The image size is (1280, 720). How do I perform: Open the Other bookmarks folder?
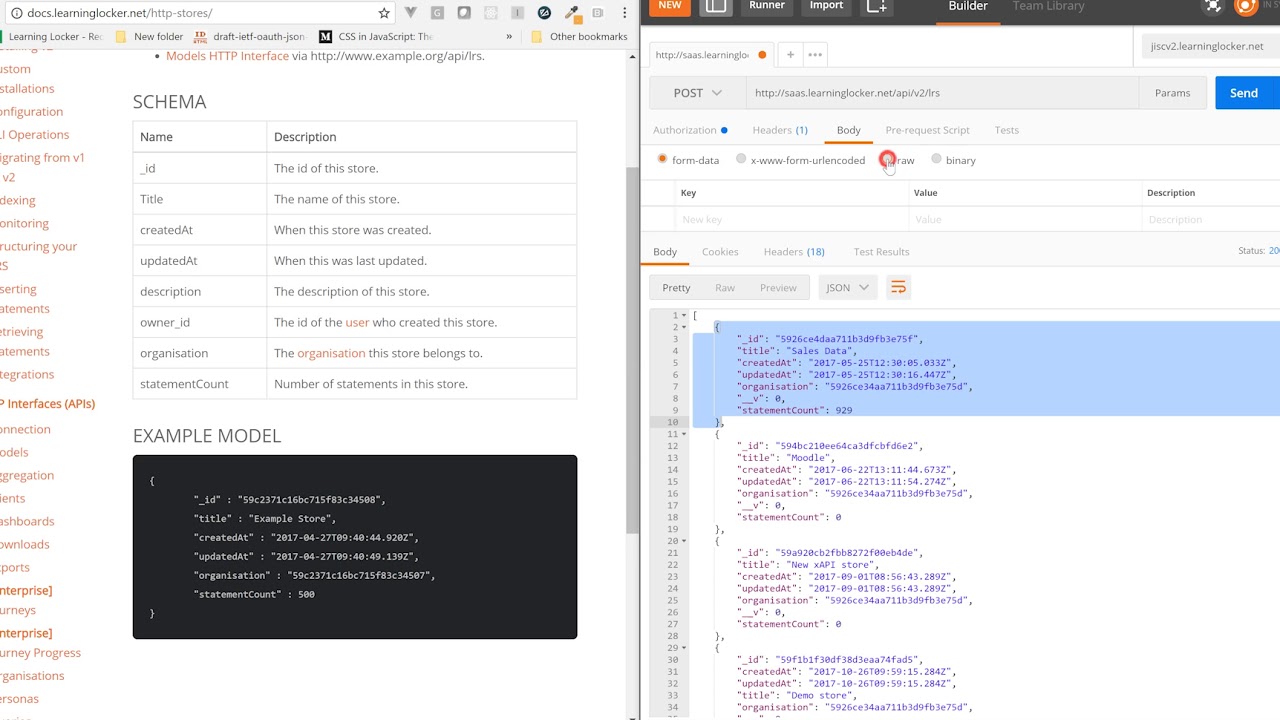[579, 36]
